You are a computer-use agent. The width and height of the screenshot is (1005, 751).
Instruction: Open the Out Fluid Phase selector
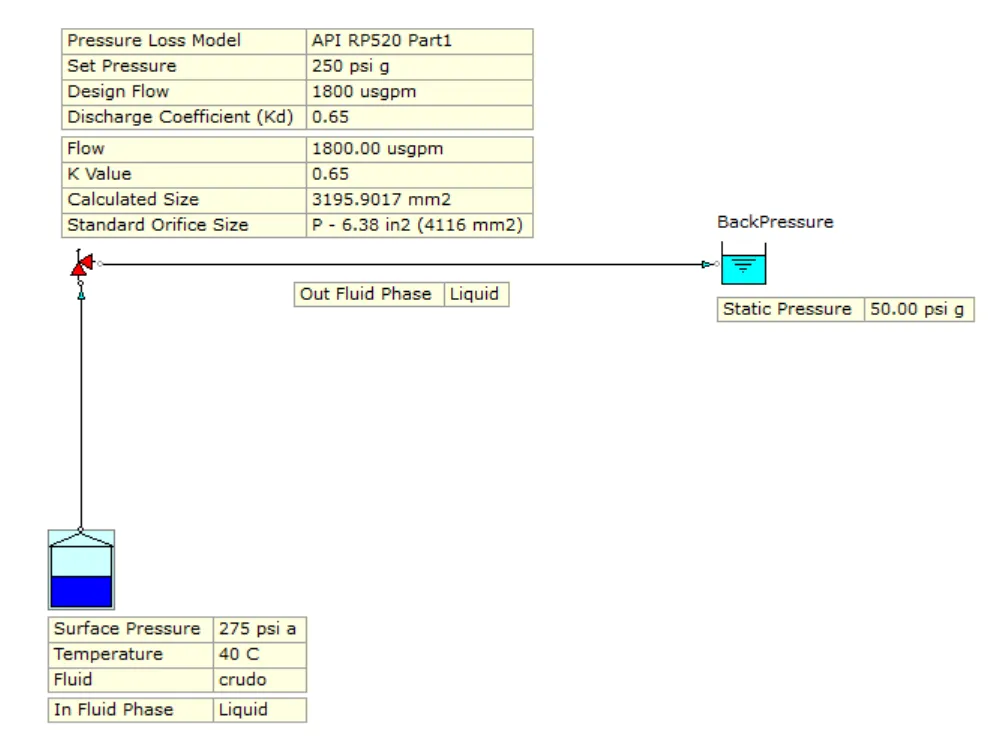477,294
